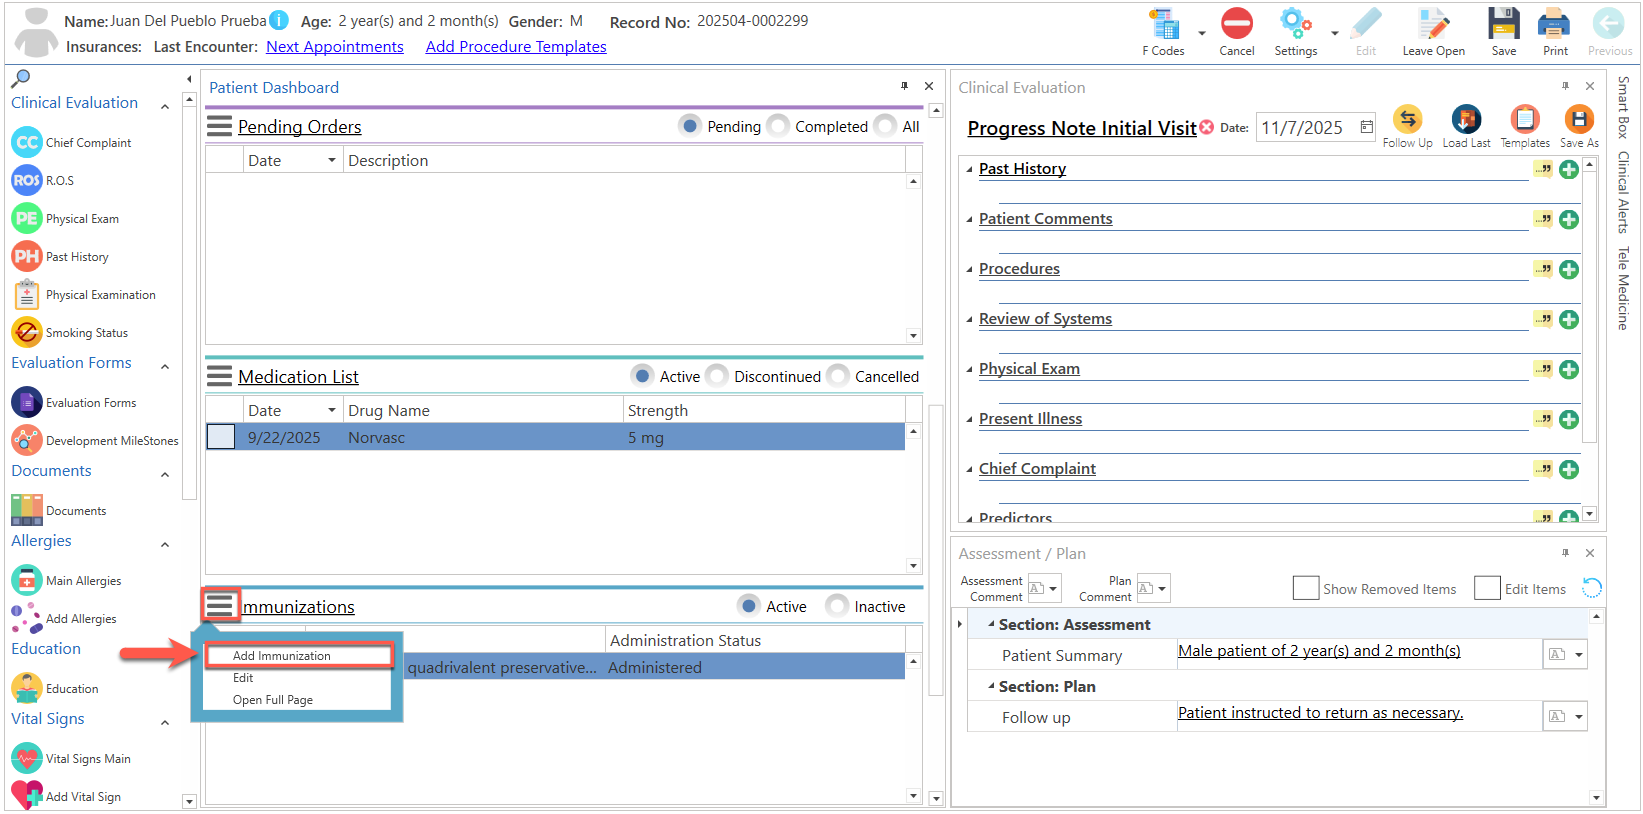The height and width of the screenshot is (814, 1643).
Task: Select Pending orders radio button
Action: tap(690, 126)
